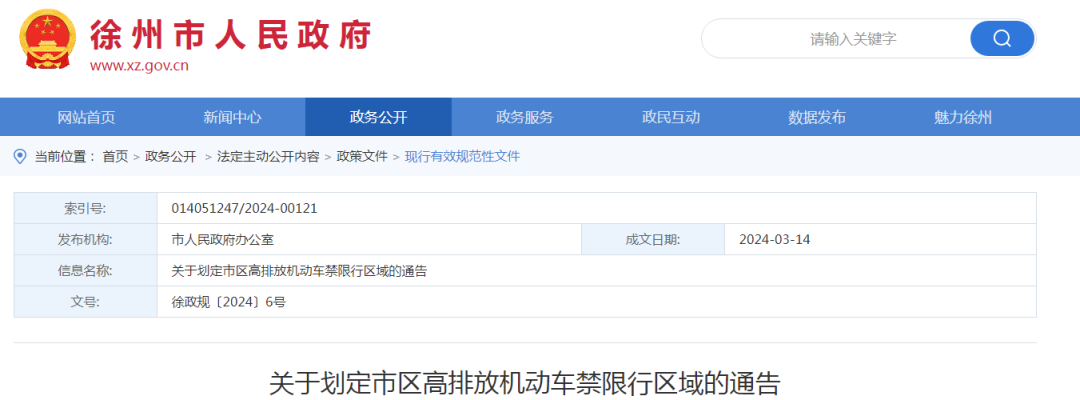Click the 首页 breadcrumb link

point(115,156)
